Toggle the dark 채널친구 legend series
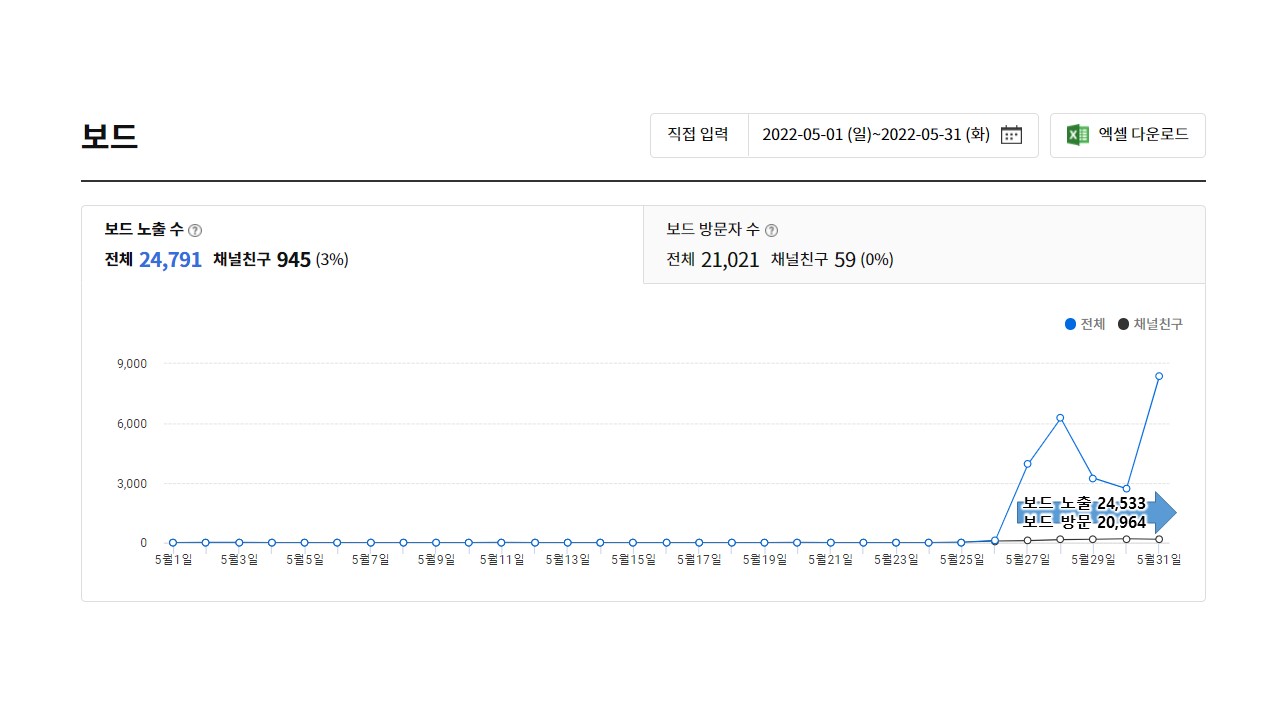The height and width of the screenshot is (720, 1280). [x=1150, y=324]
